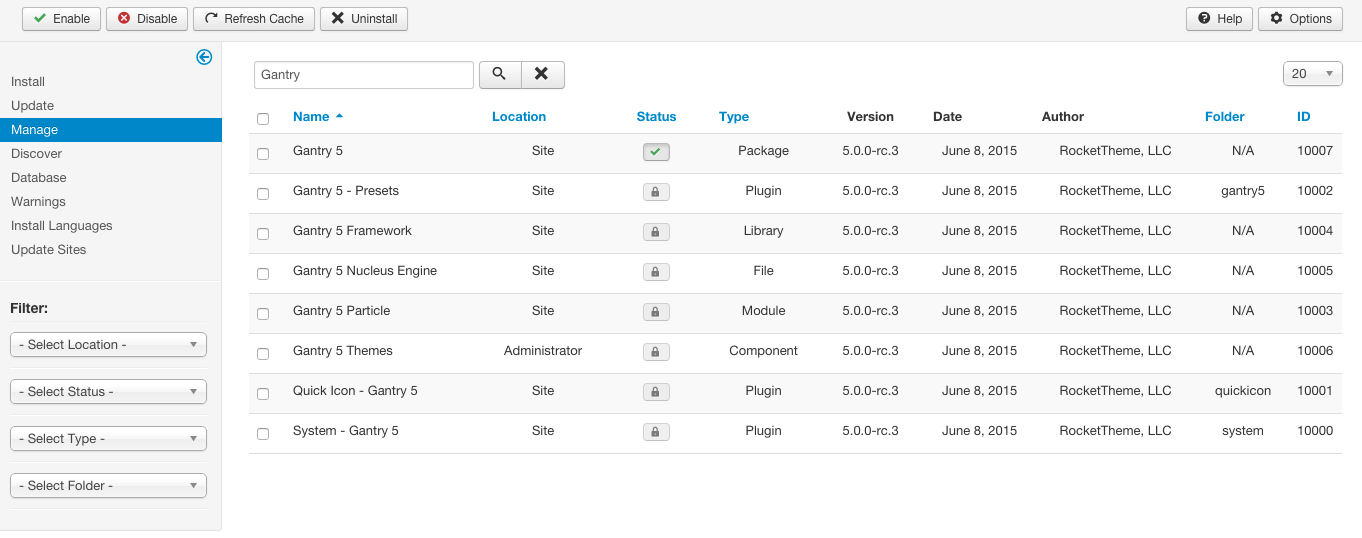Clear the search with the X icon
1362x538 pixels.
[542, 75]
